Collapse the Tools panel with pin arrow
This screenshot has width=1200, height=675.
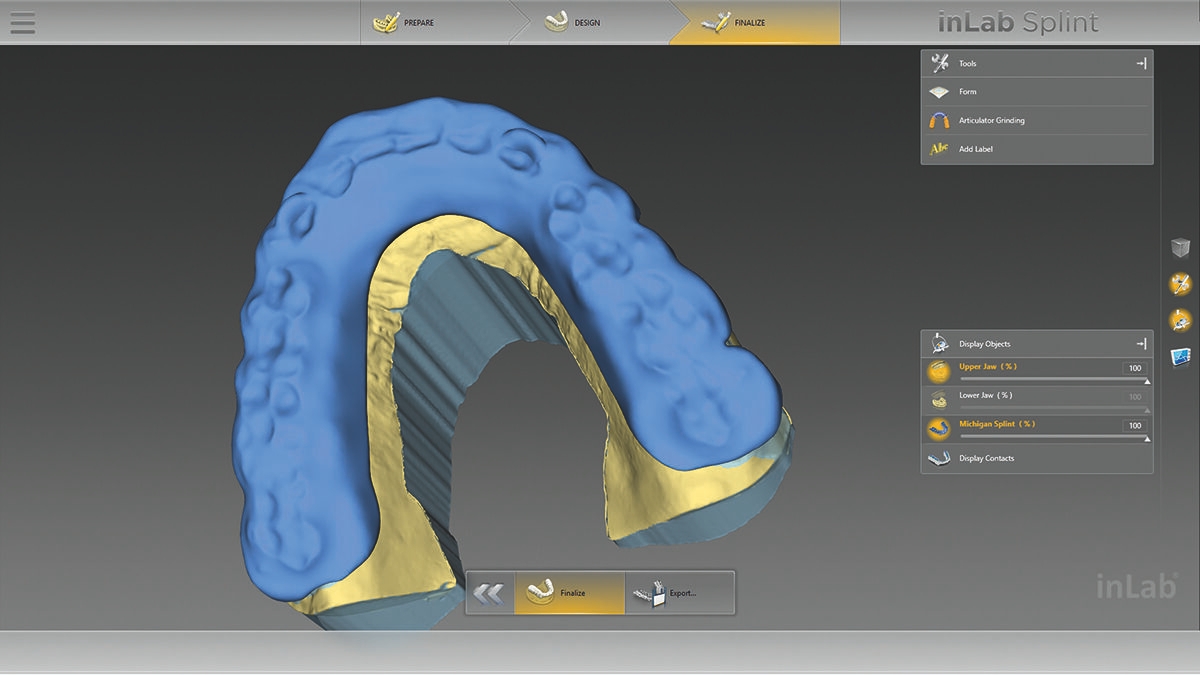(1141, 63)
